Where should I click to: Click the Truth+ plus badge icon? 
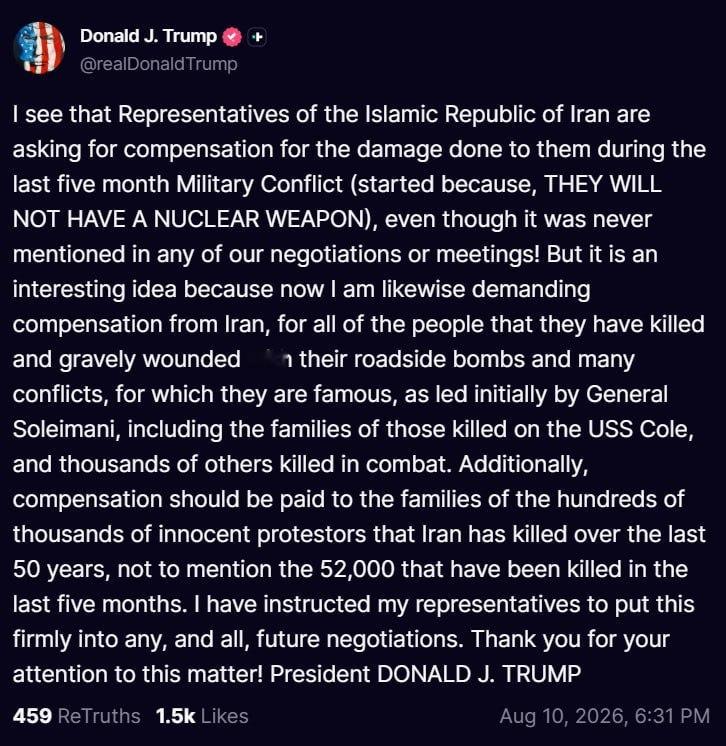[x=257, y=37]
